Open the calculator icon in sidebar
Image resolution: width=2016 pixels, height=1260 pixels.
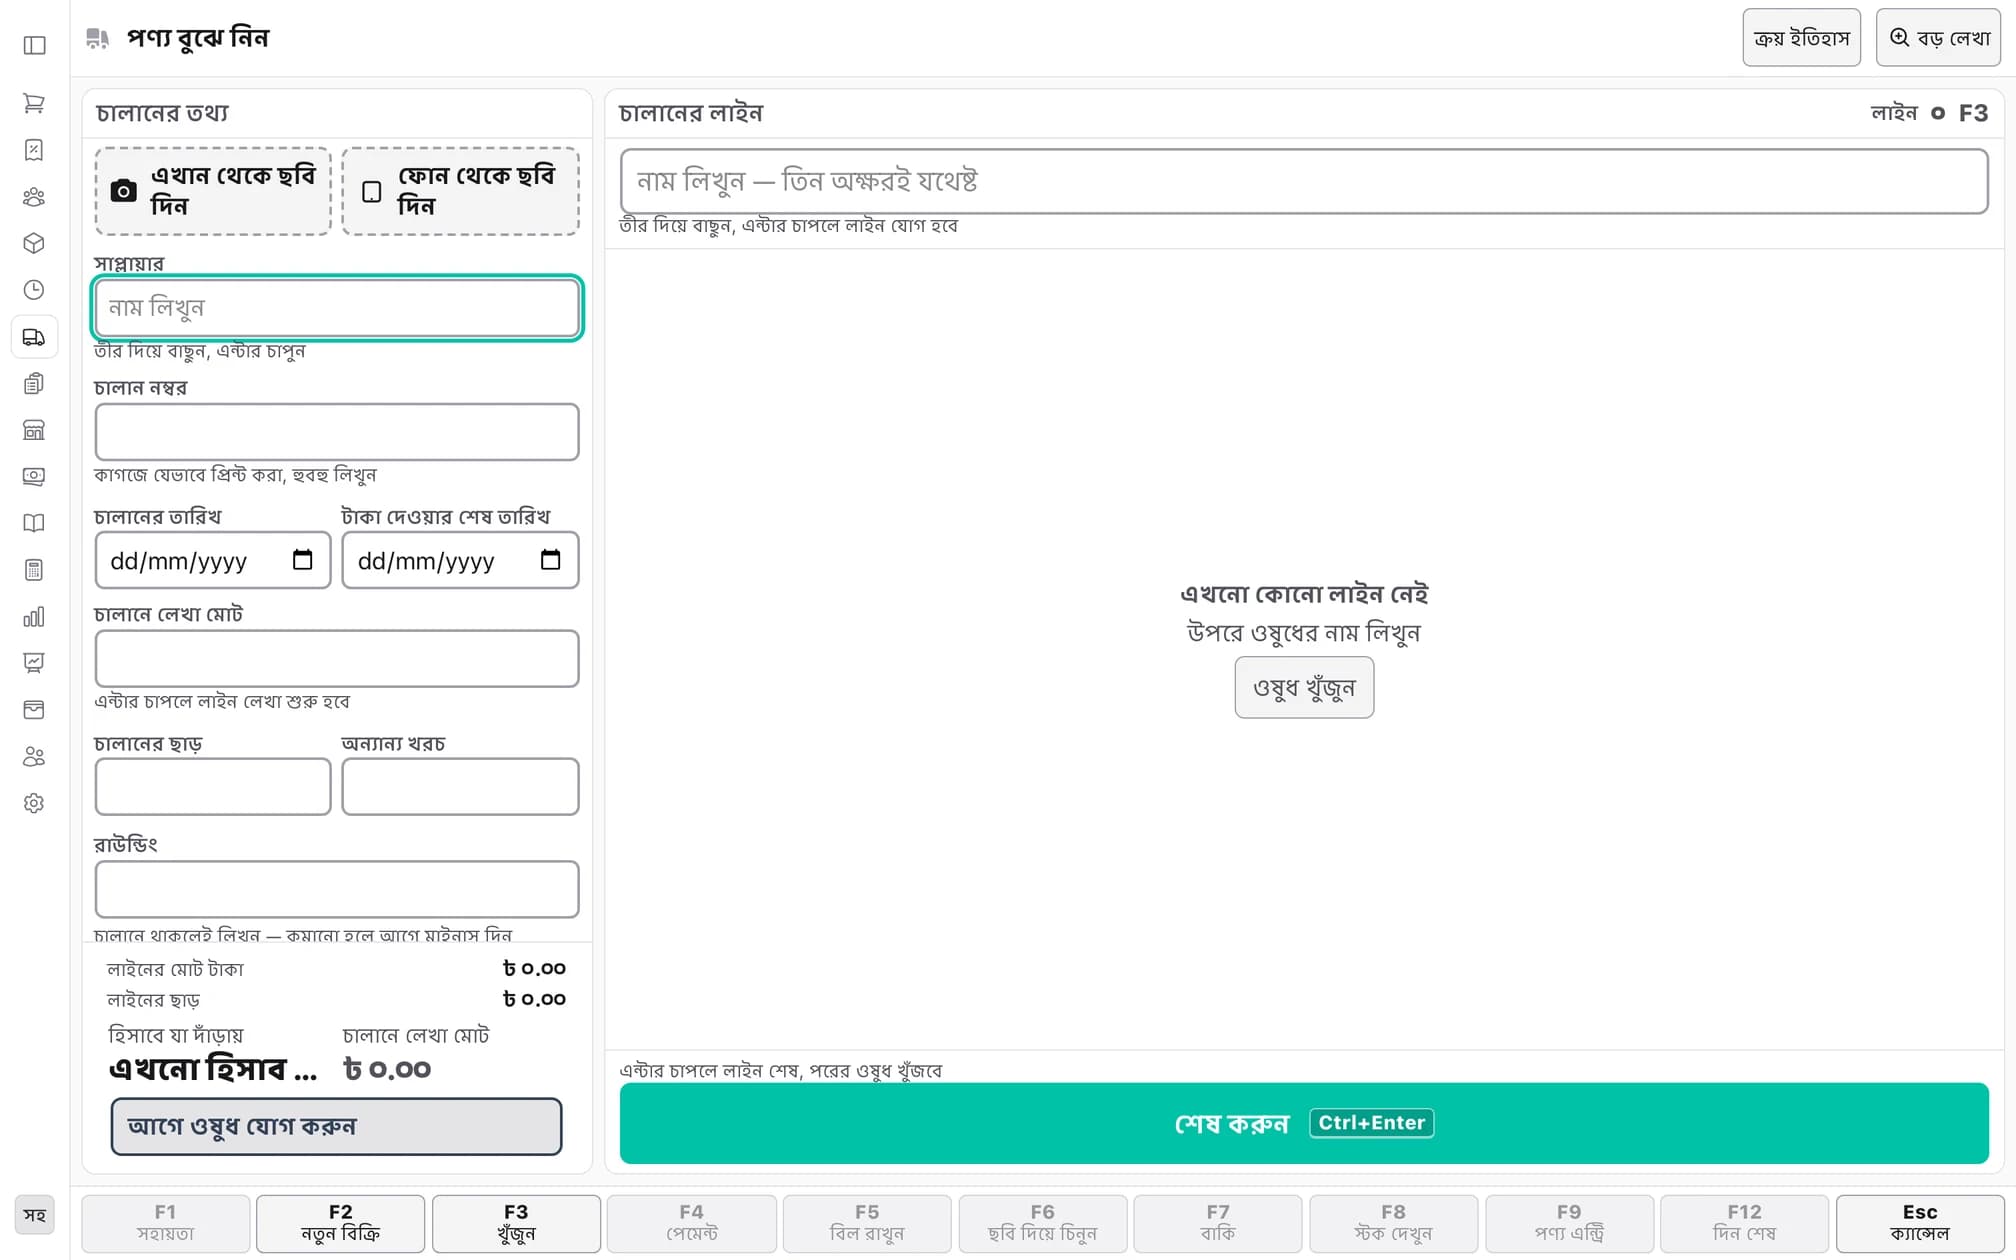34,570
